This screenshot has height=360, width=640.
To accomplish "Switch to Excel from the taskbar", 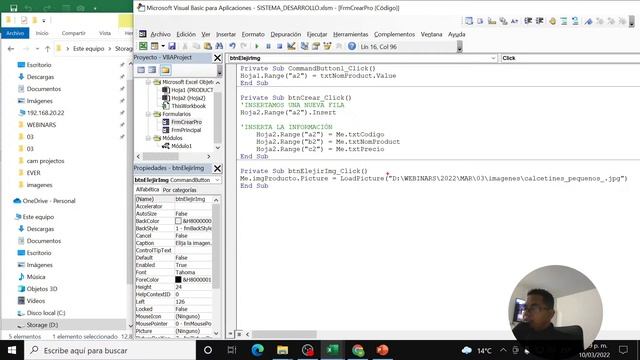I will [333, 350].
